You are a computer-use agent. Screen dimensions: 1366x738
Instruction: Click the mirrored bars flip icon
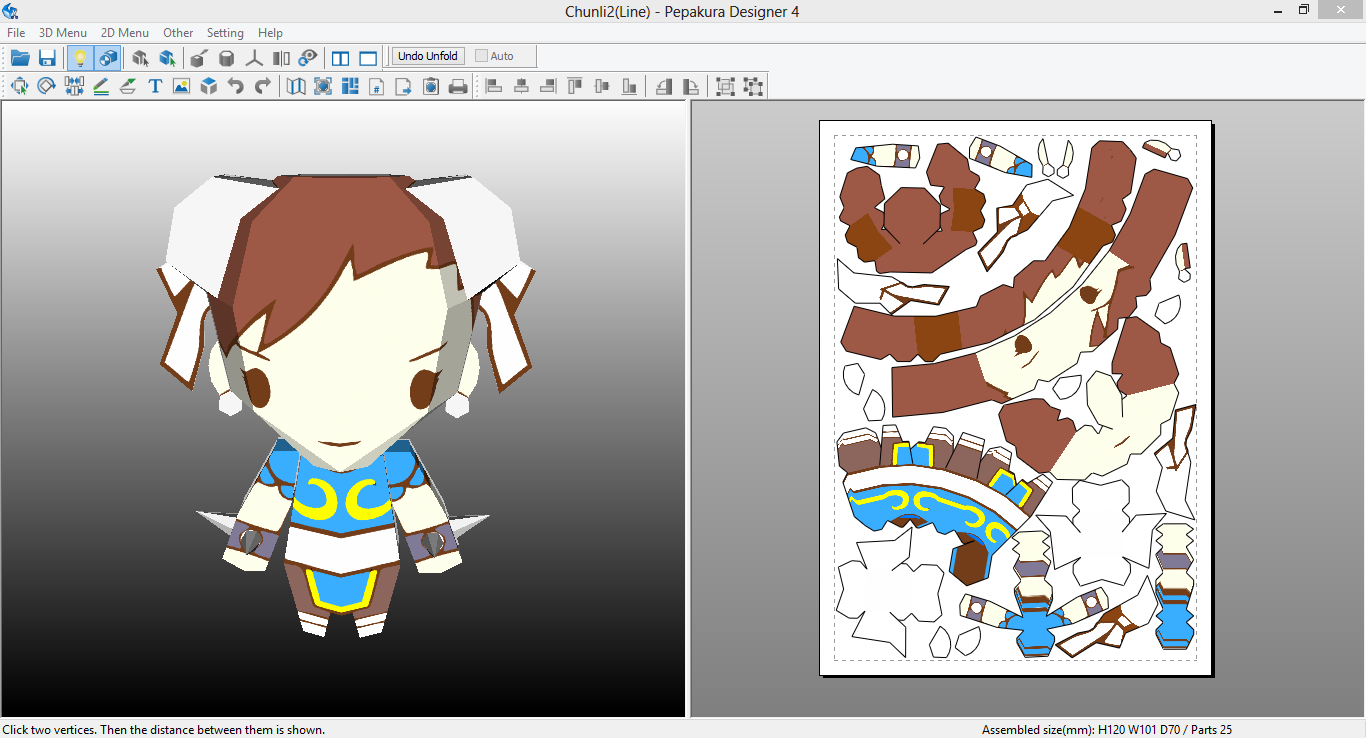tap(281, 57)
